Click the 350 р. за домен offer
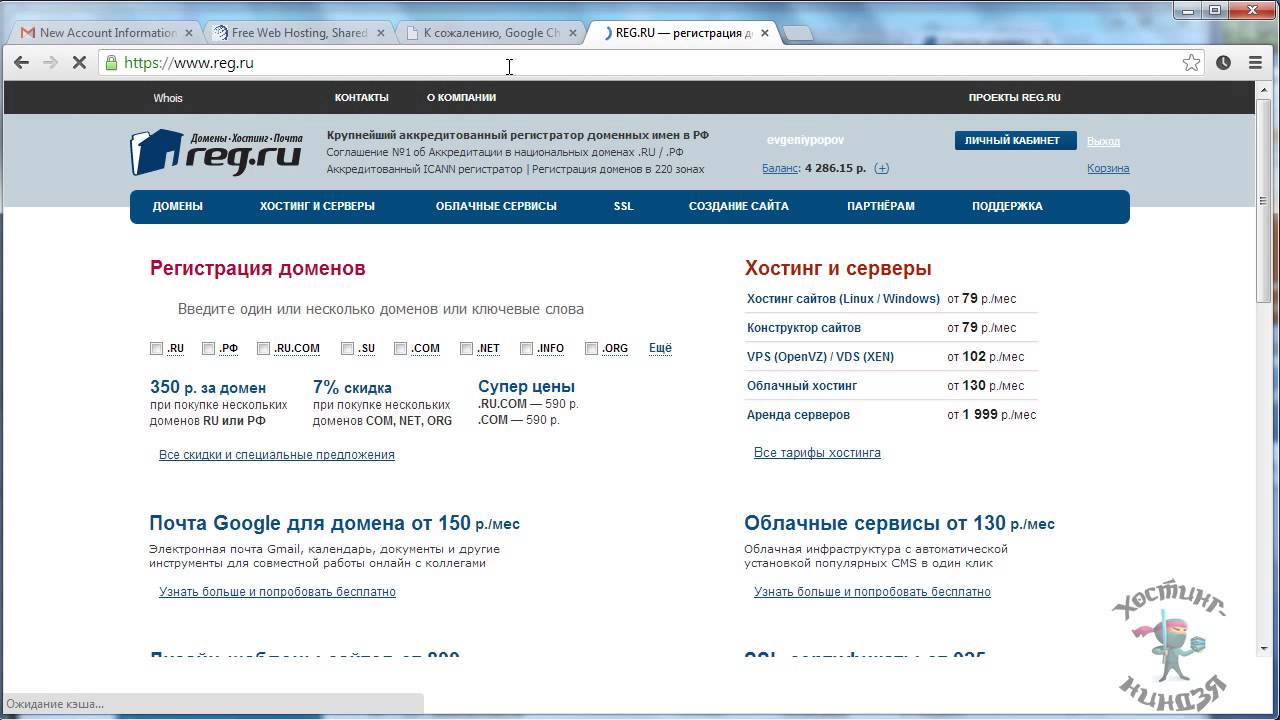Viewport: 1280px width, 720px height. click(x=208, y=387)
